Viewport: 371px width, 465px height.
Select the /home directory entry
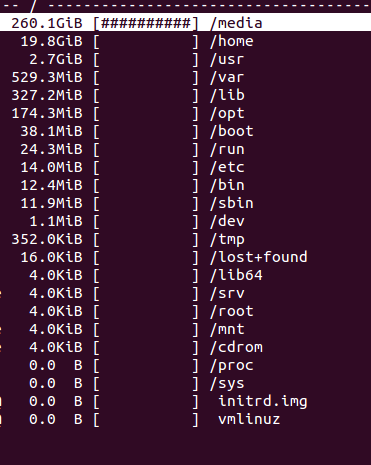[x=185, y=41]
